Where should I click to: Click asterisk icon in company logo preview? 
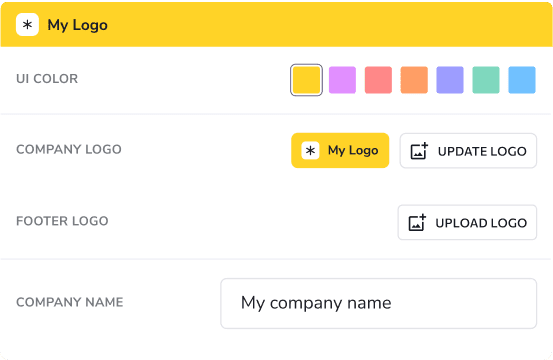click(x=310, y=151)
